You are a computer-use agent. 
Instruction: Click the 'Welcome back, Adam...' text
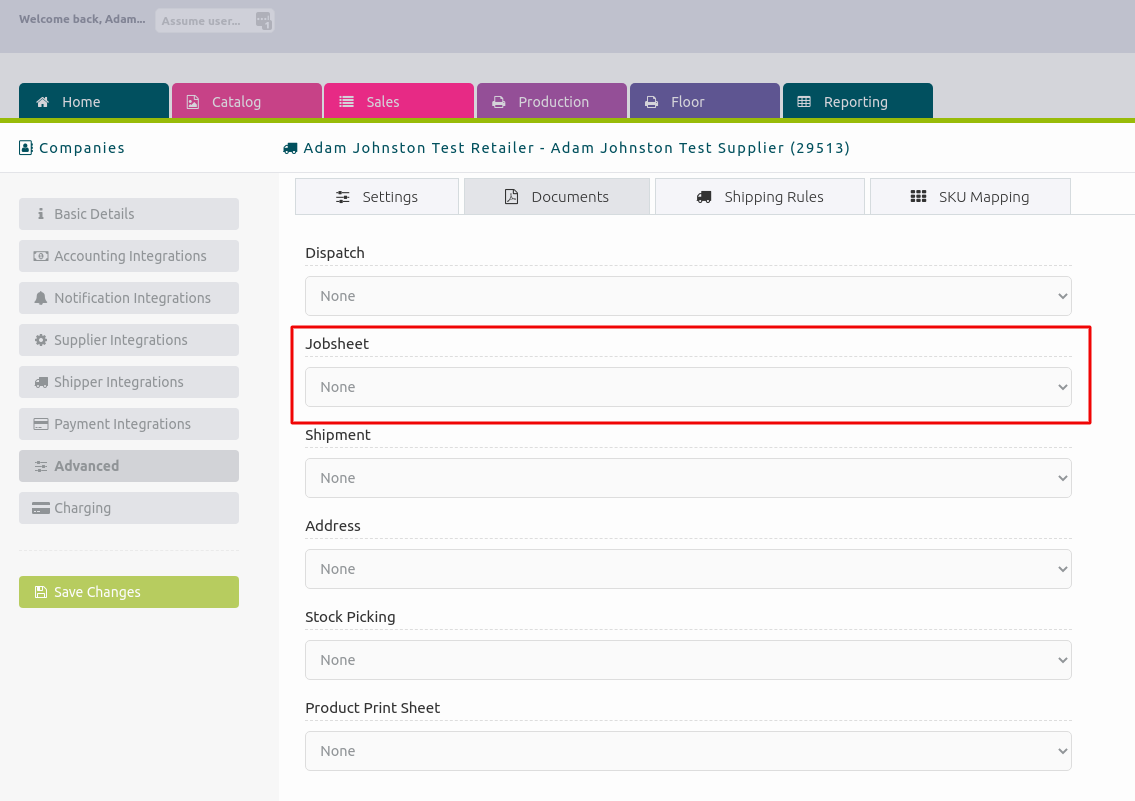tap(82, 20)
